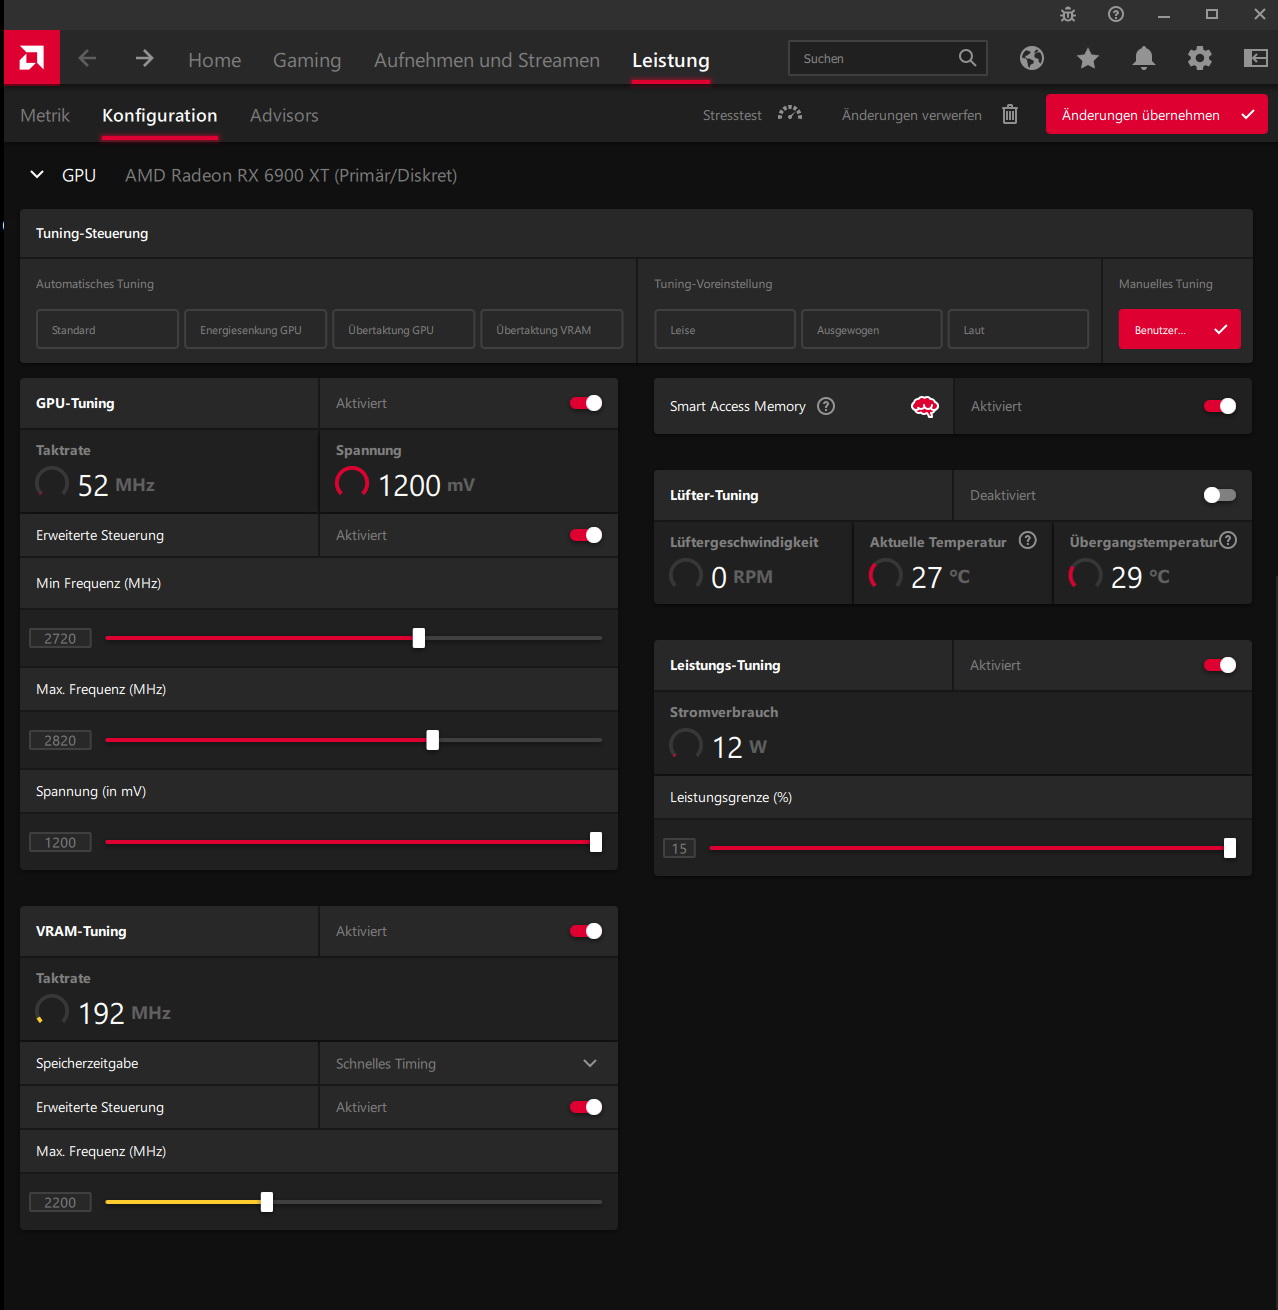This screenshot has width=1278, height=1310.
Task: Click Stresstest label
Action: [x=732, y=115]
